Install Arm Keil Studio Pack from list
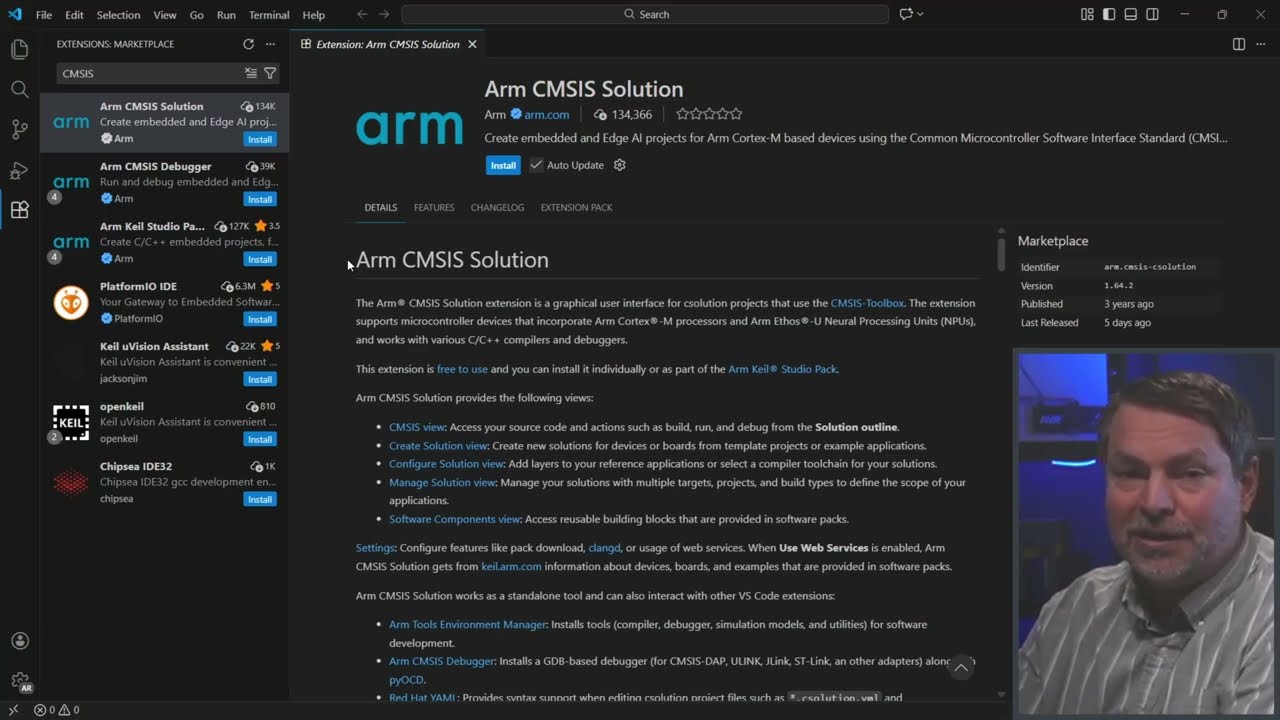Viewport: 1280px width, 720px height. pyautogui.click(x=260, y=259)
